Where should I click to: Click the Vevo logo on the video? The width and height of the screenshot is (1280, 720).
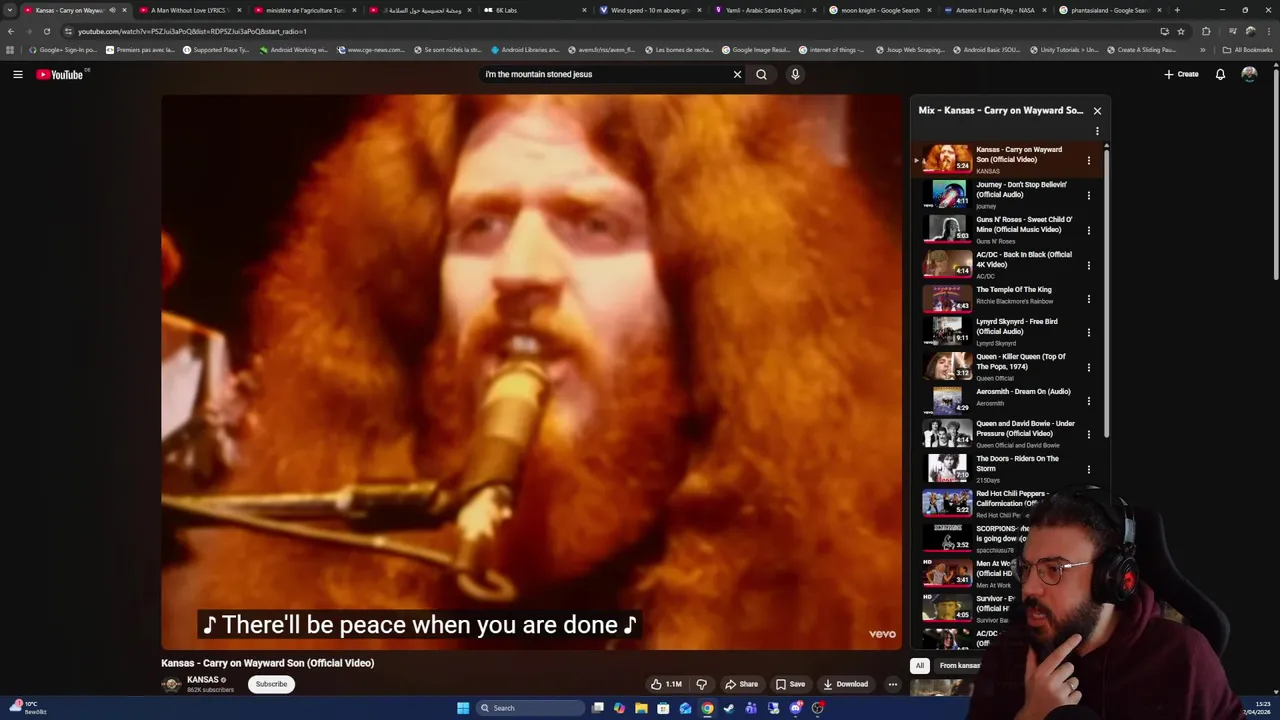882,634
